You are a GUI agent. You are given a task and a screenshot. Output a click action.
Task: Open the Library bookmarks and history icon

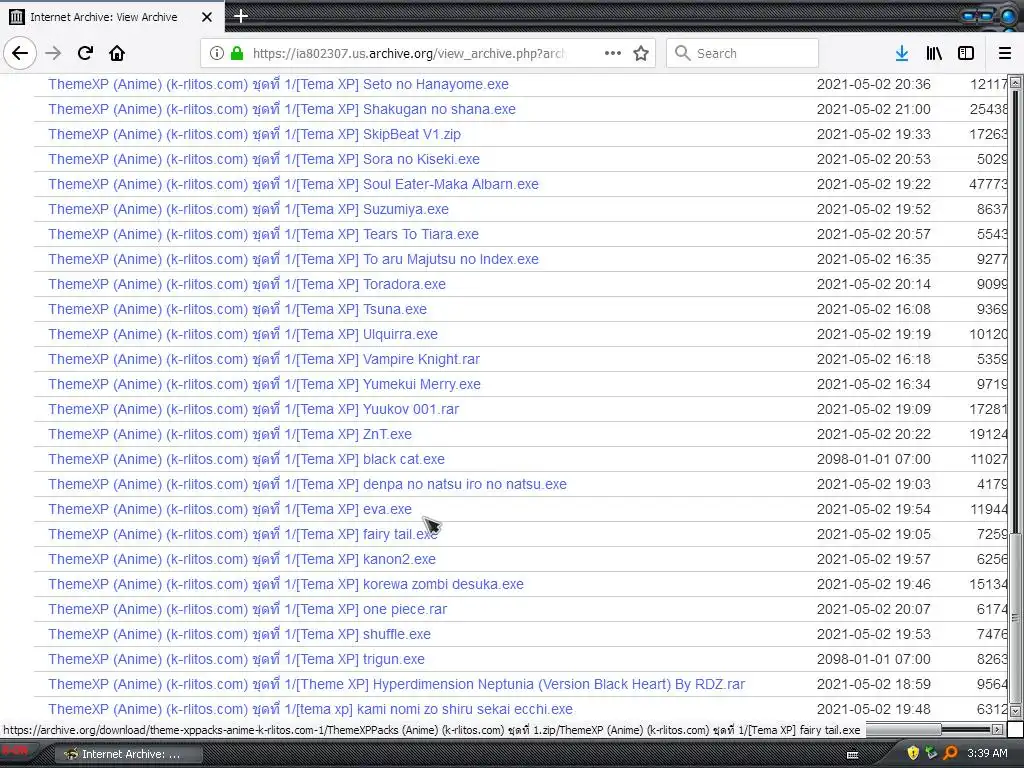click(x=934, y=54)
